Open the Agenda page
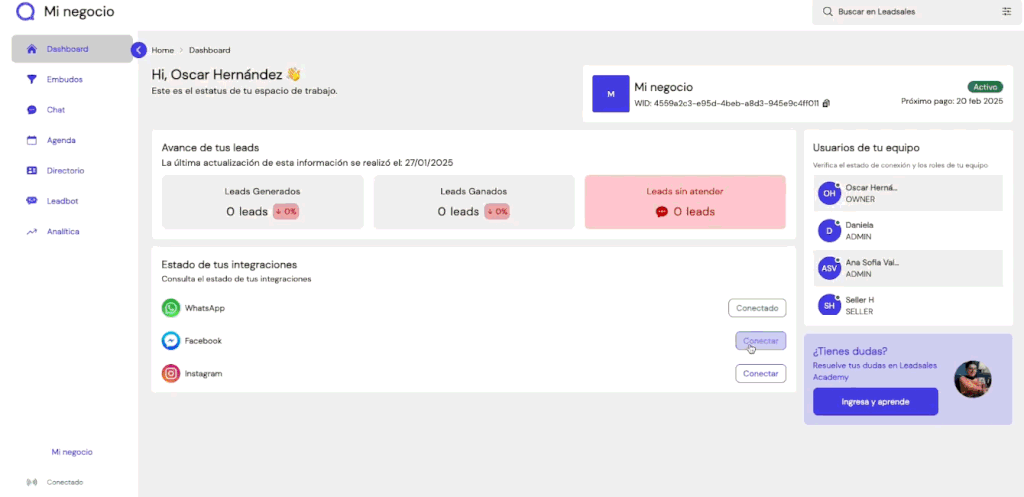This screenshot has width=1024, height=497. coord(60,140)
